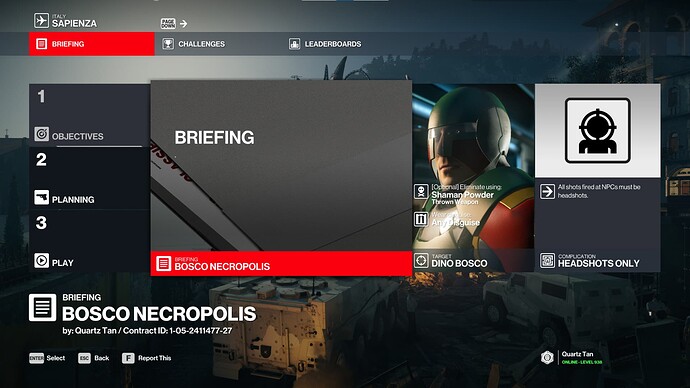Screen dimensions: 690x388
Task: Open the Briefing tab
Action: click(92, 44)
